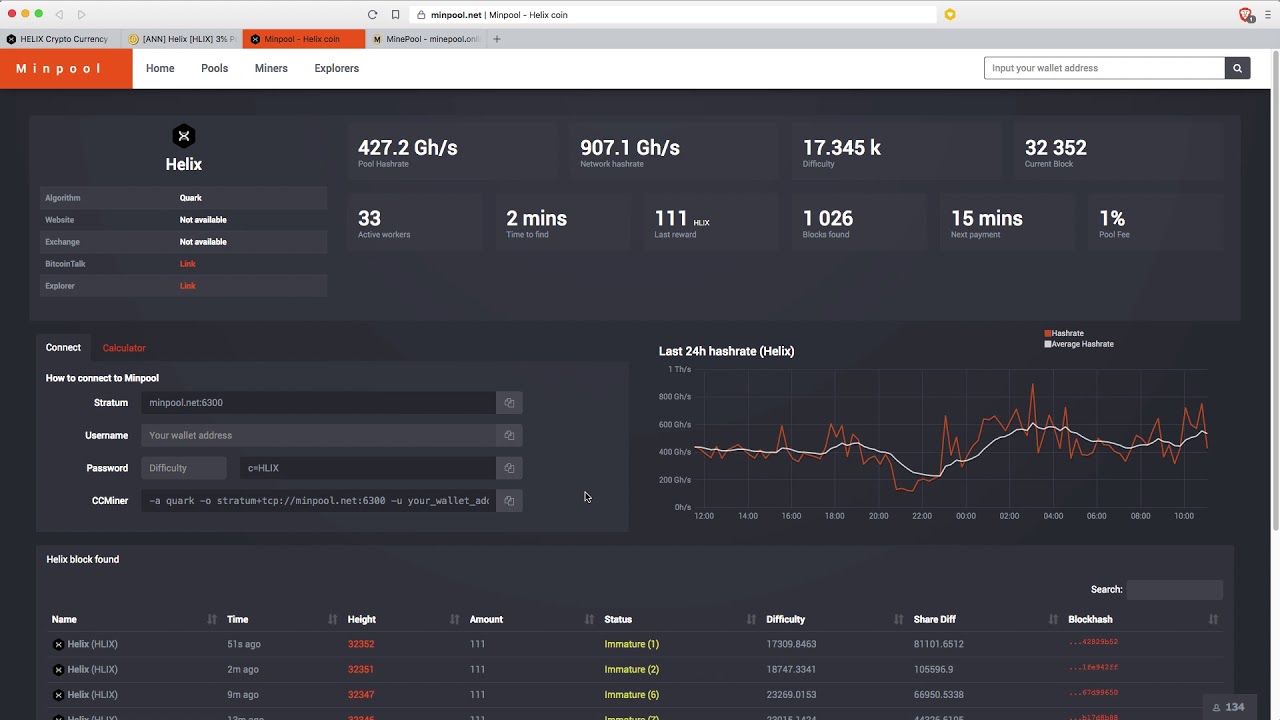Click the wallet search magnifier button
Image resolution: width=1280 pixels, height=720 pixels.
(x=1237, y=68)
